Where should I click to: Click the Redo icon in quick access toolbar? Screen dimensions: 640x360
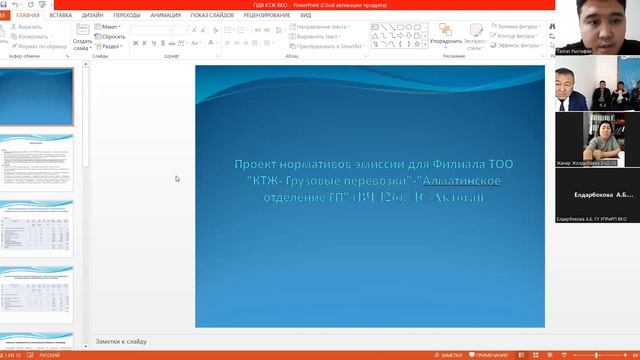tap(31, 4)
